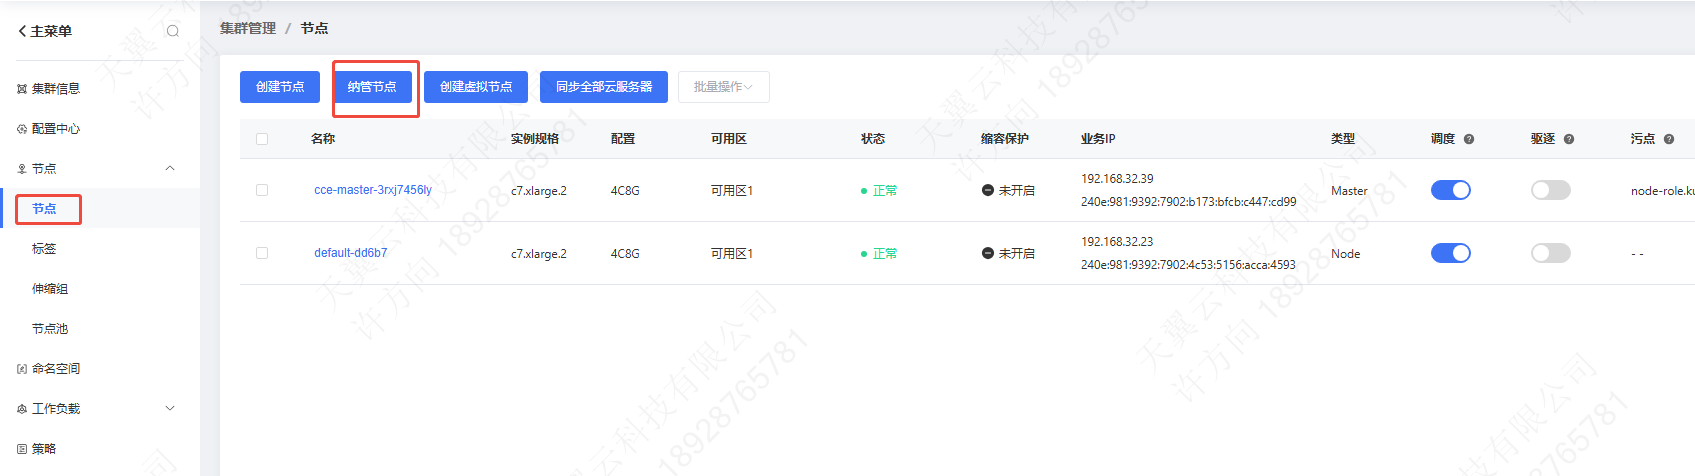Click the help icon next to 污点
1695x476 pixels.
[x=1669, y=139]
